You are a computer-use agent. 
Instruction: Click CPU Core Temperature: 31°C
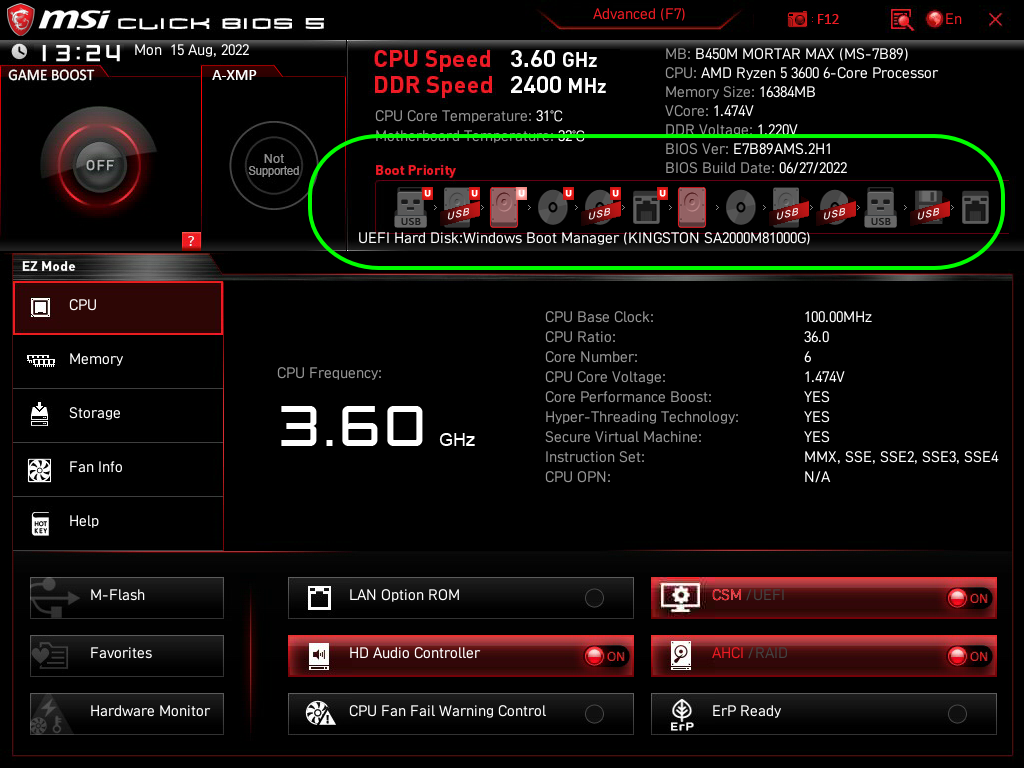point(469,116)
